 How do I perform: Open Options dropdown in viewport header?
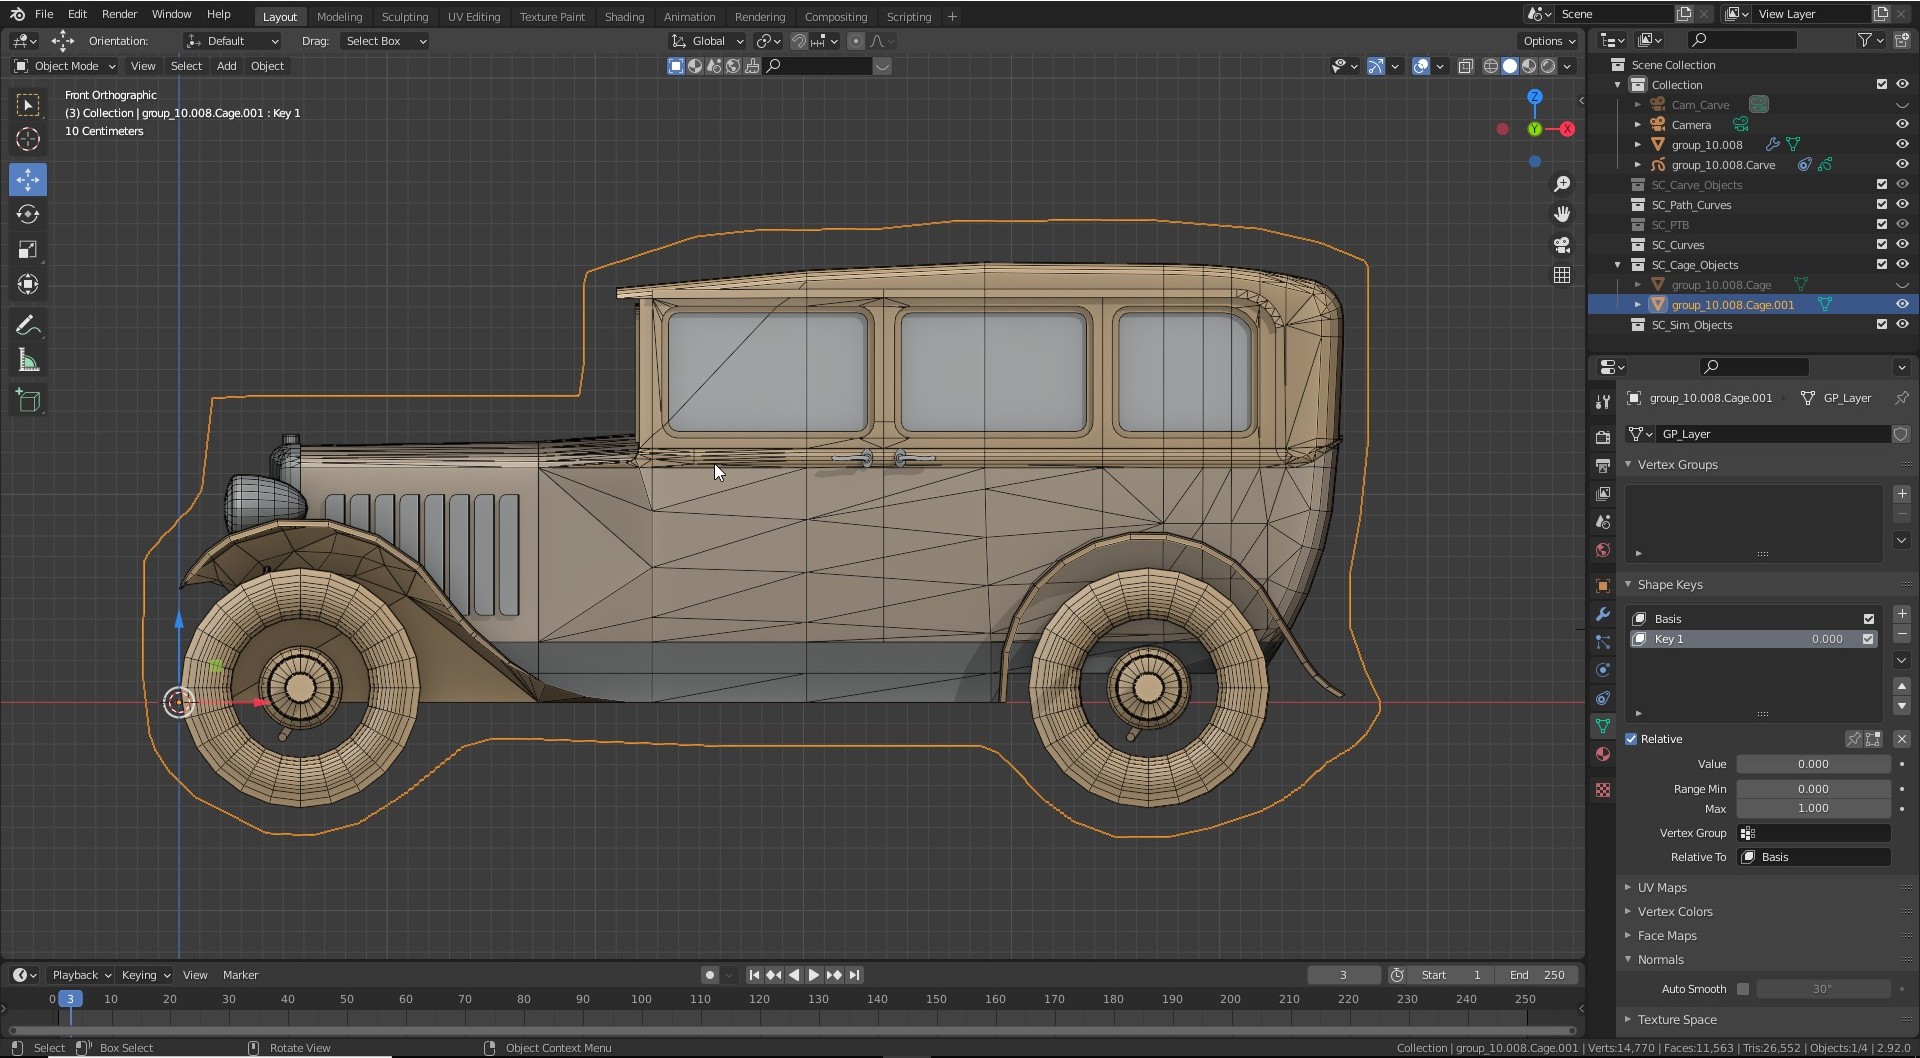pyautogui.click(x=1548, y=41)
